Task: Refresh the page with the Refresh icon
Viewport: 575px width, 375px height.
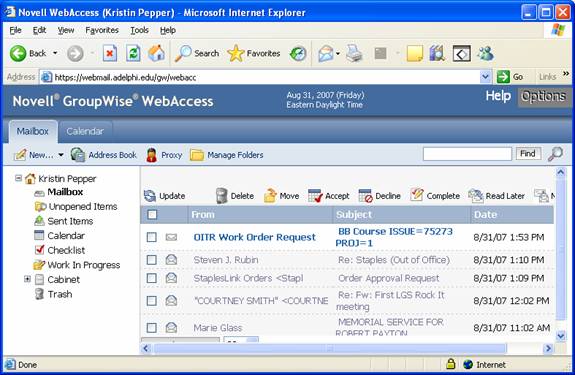Action: [x=133, y=54]
